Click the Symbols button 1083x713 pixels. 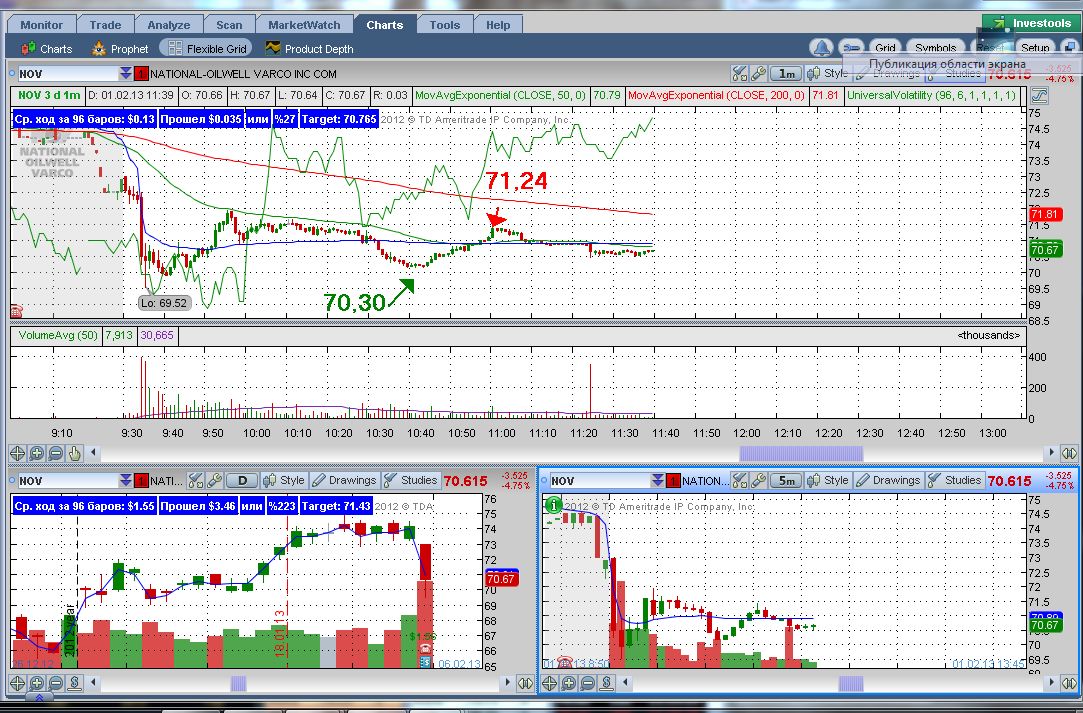(935, 48)
